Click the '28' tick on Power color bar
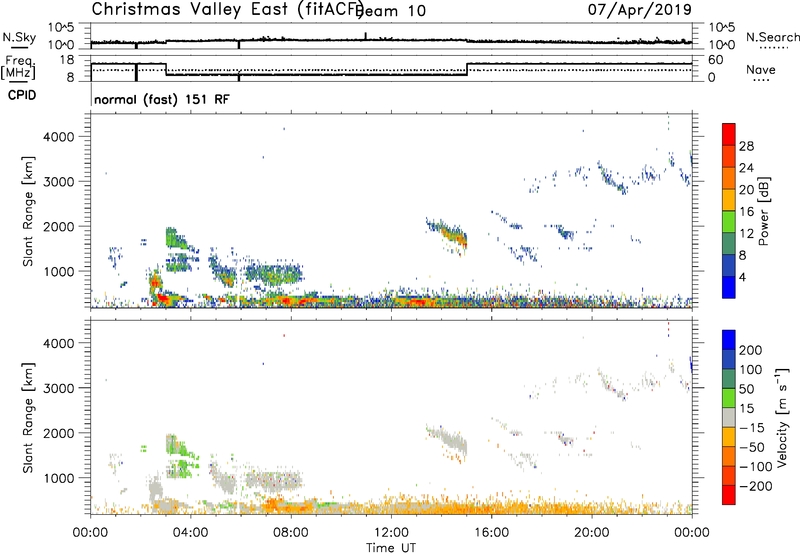The image size is (800, 554). point(746,146)
